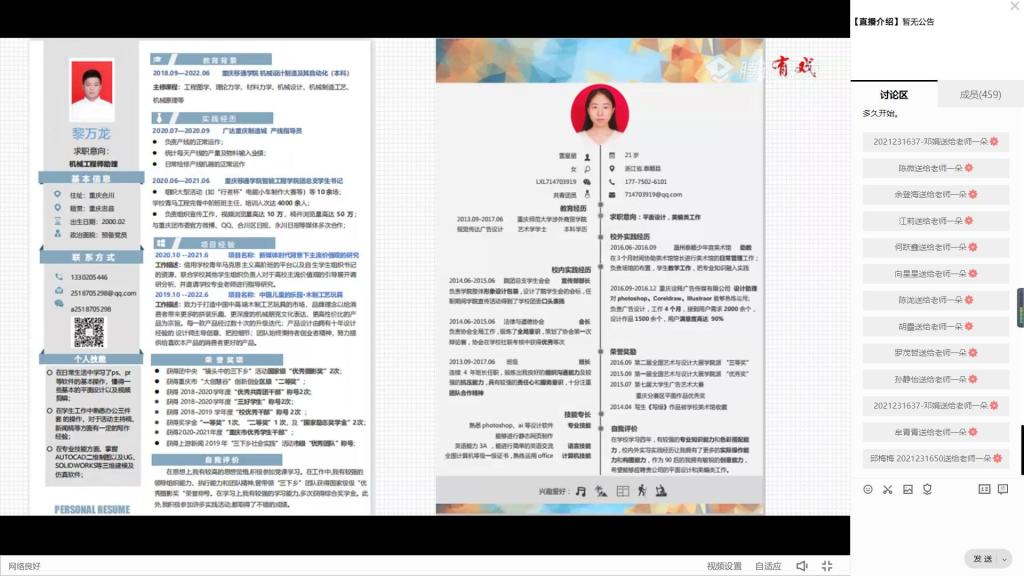Viewport: 1024px width, 576px height.
Task: Exit fullscreen using the shrink icon
Action: (x=827, y=566)
